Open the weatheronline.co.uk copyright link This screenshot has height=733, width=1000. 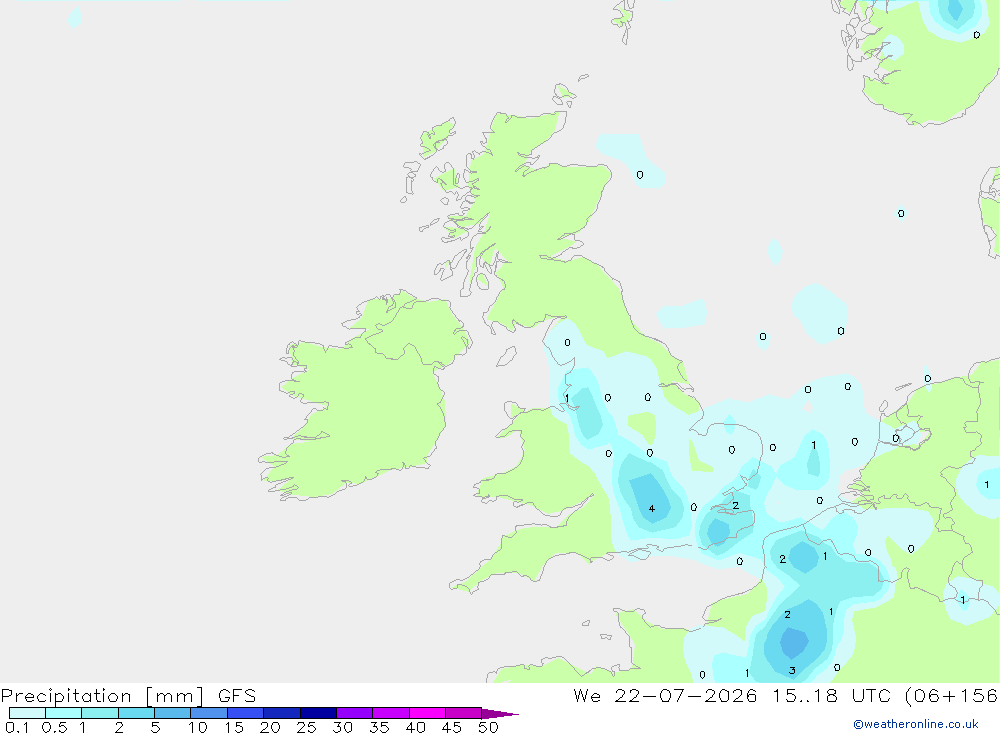coord(916,724)
